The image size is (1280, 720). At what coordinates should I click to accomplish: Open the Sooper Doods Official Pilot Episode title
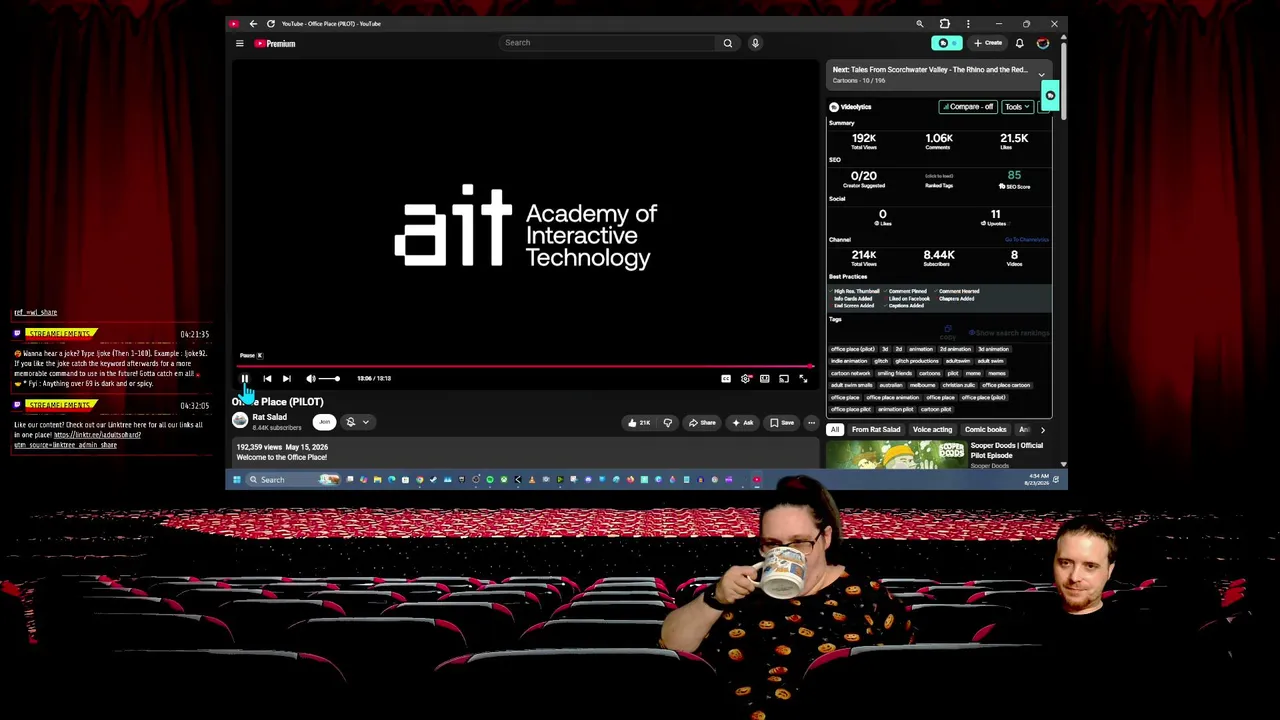pos(1006,450)
